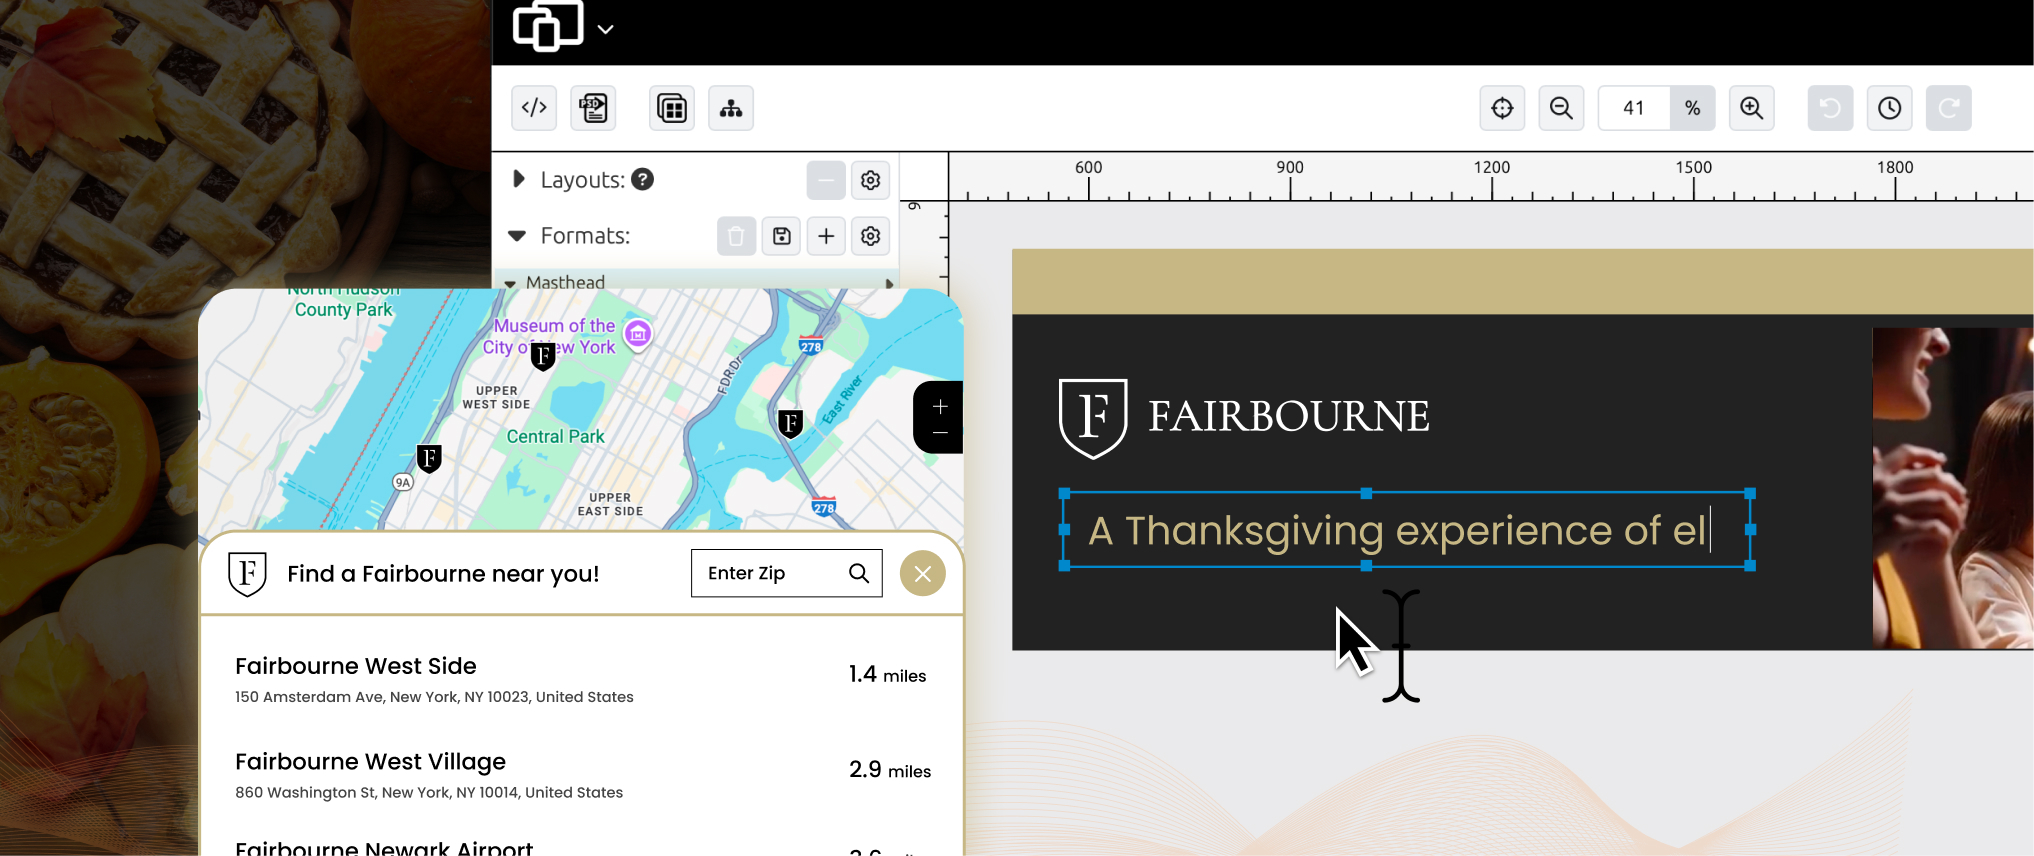The width and height of the screenshot is (2034, 856).
Task: Save the current format
Action: coord(781,236)
